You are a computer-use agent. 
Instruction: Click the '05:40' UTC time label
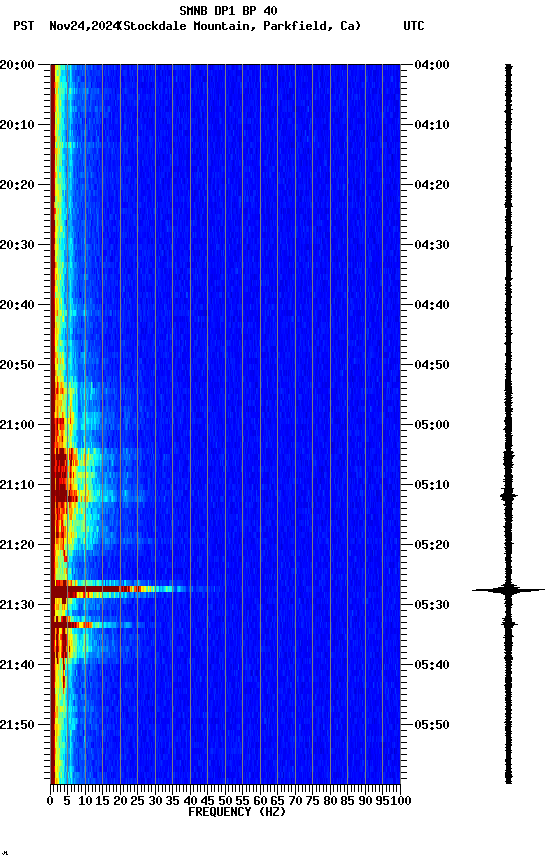[x=432, y=665]
